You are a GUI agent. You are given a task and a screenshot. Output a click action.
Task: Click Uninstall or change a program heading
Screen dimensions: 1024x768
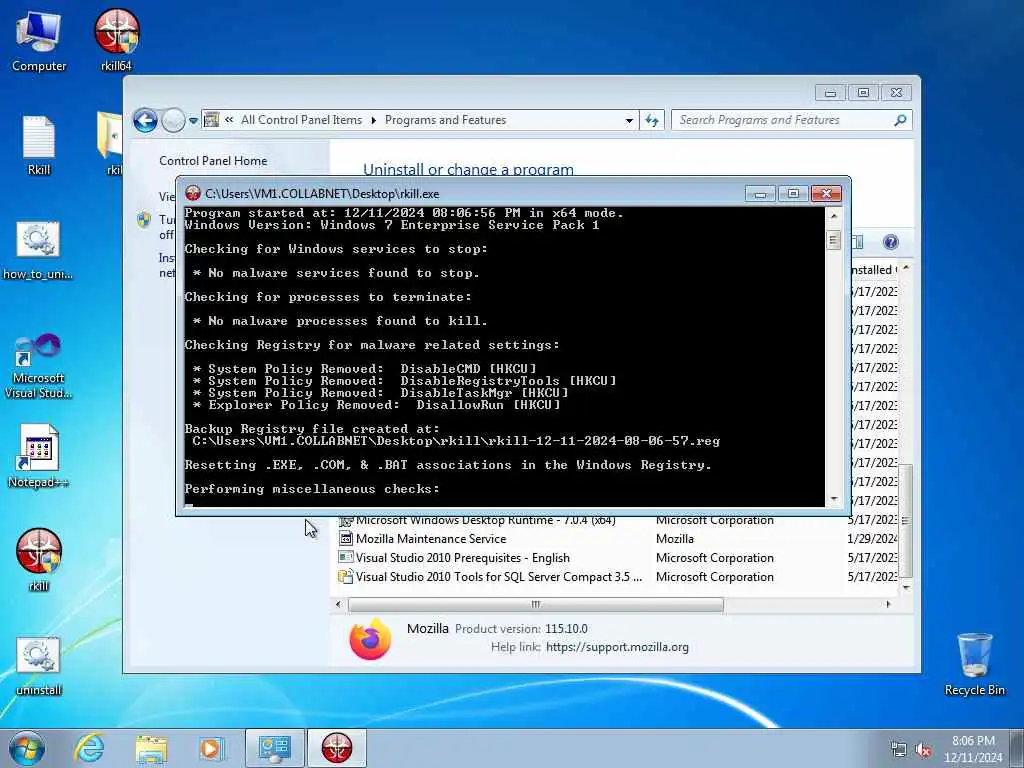click(x=468, y=169)
